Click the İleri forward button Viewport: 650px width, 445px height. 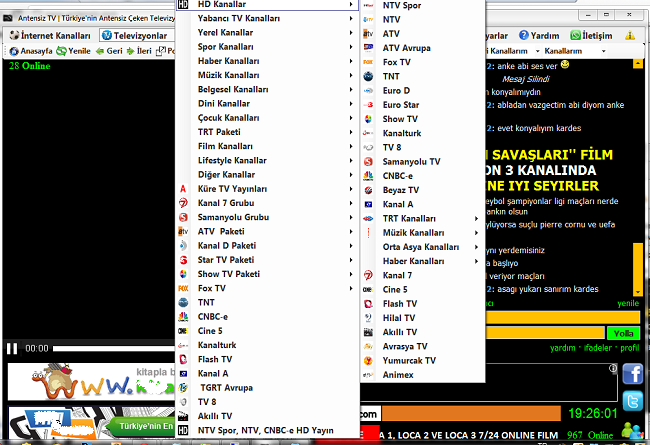click(139, 51)
